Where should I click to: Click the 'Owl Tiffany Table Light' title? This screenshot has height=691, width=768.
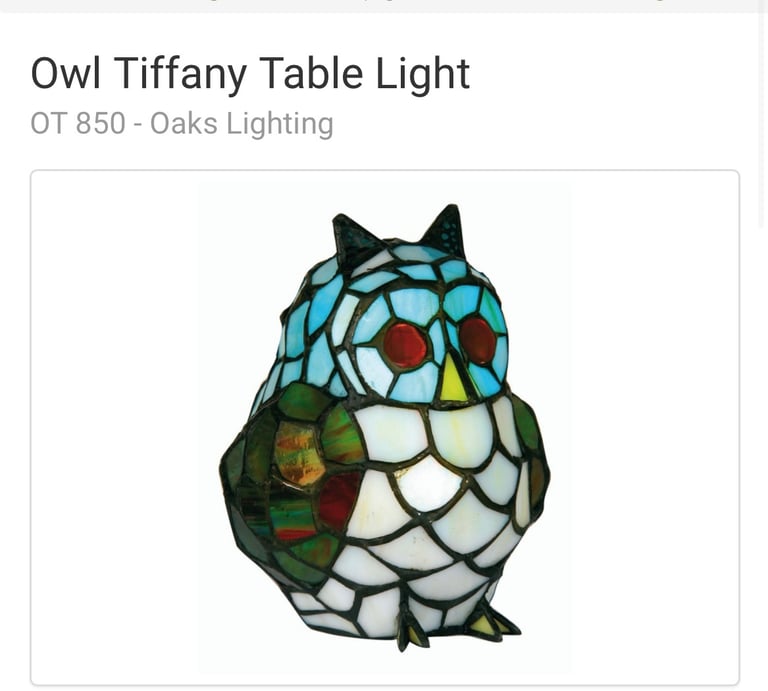250,73
